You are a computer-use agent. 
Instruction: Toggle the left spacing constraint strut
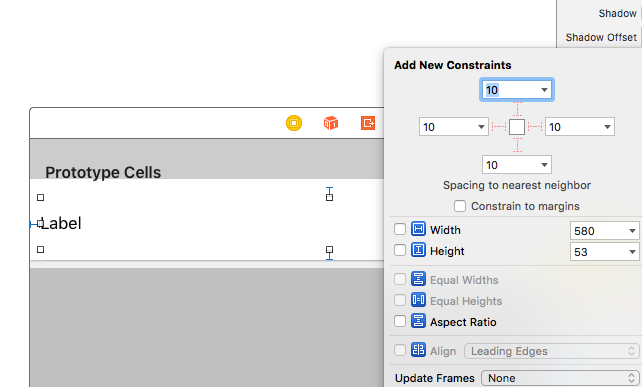coord(499,127)
